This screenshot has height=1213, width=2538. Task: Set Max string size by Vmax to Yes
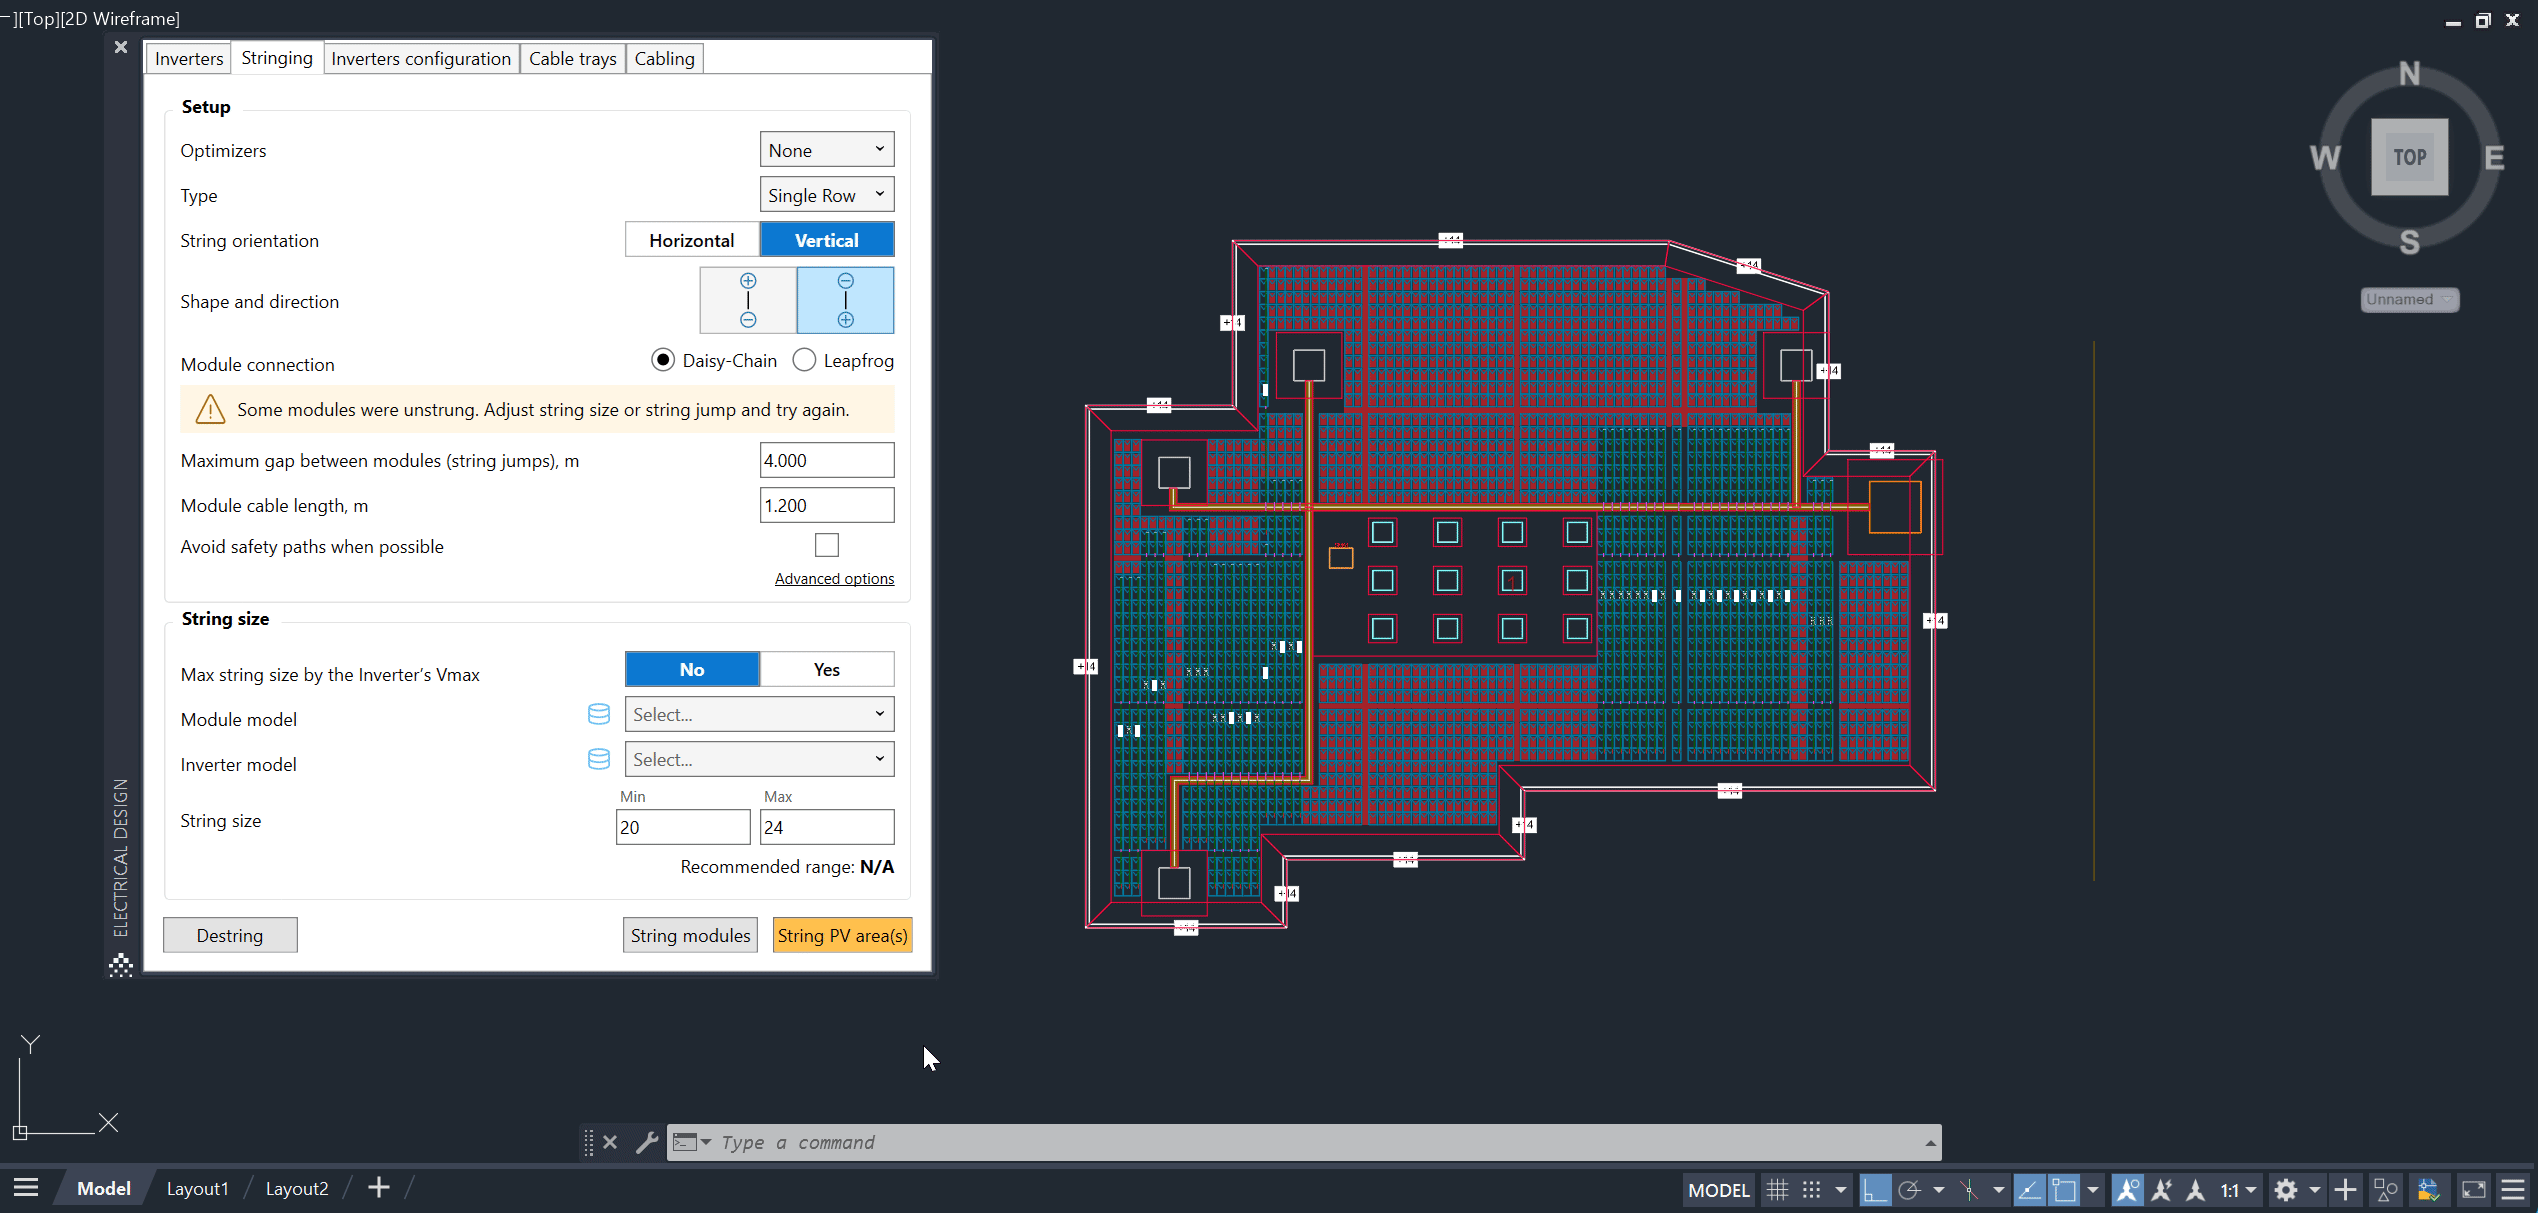coord(826,669)
